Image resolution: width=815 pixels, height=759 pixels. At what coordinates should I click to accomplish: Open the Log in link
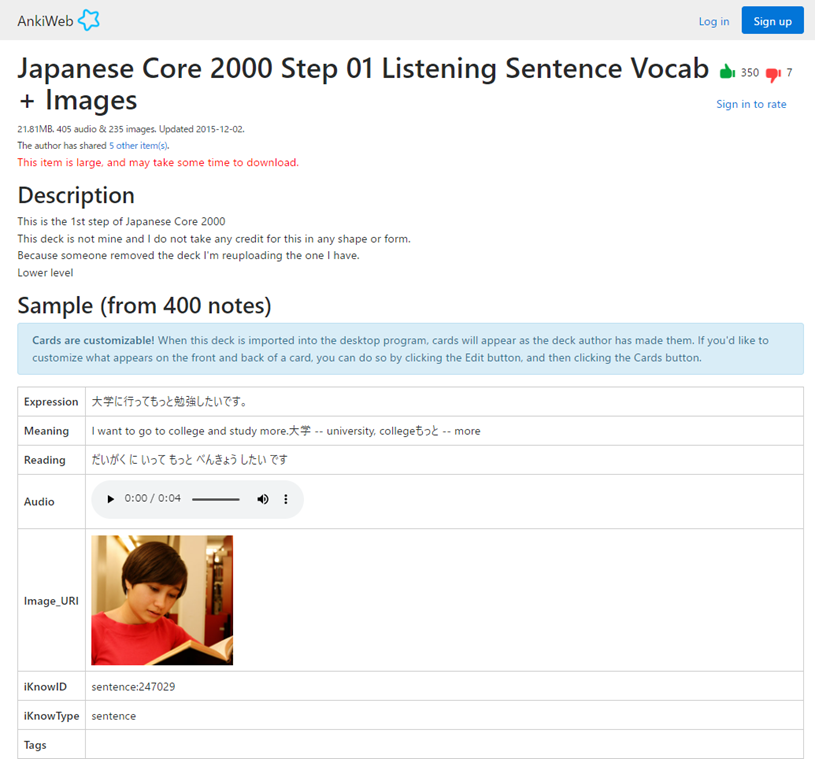click(714, 21)
